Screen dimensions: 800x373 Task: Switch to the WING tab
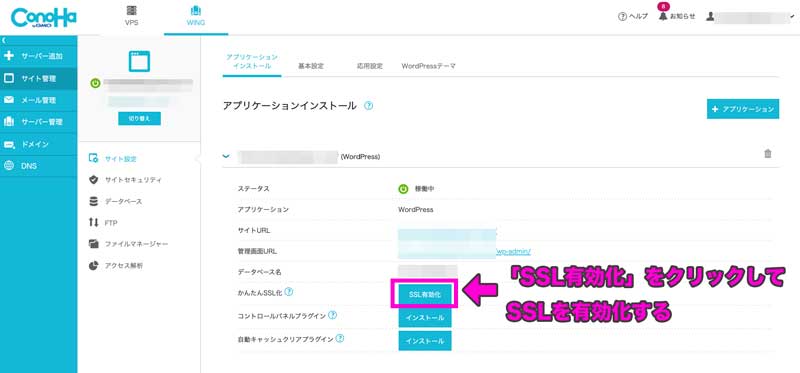pyautogui.click(x=196, y=16)
